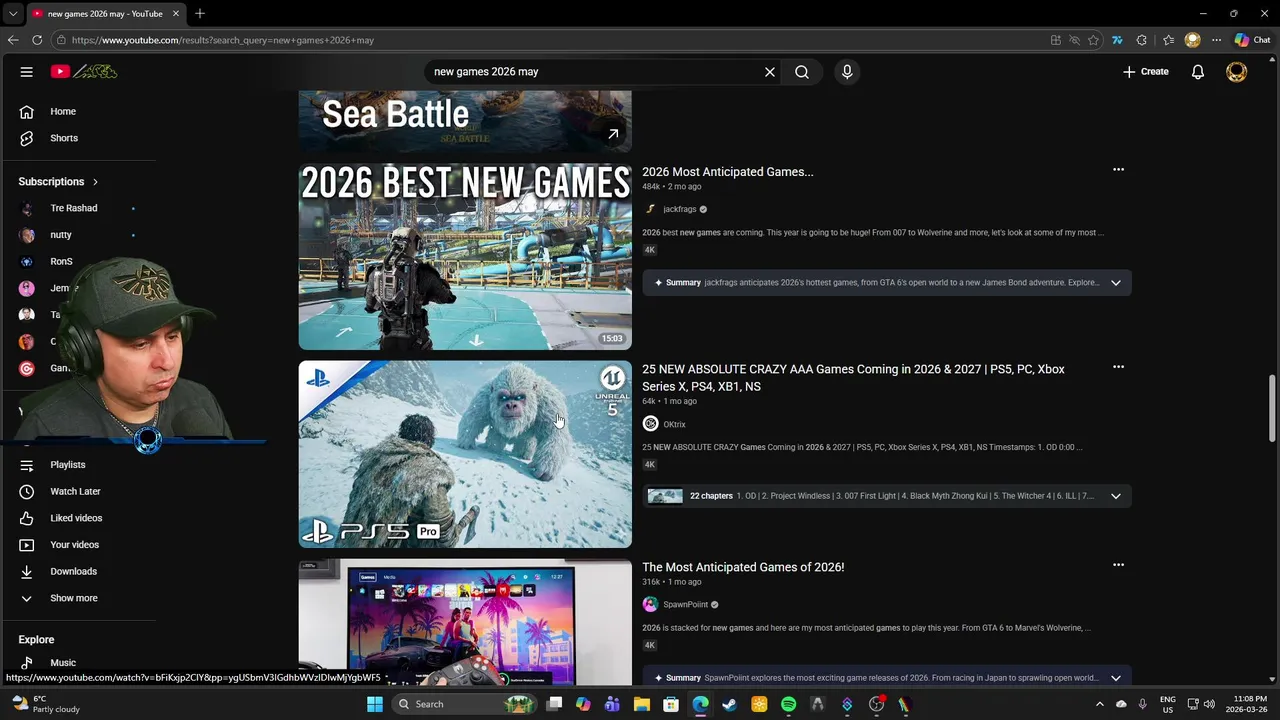Open the tab actions dropdown

14,14
